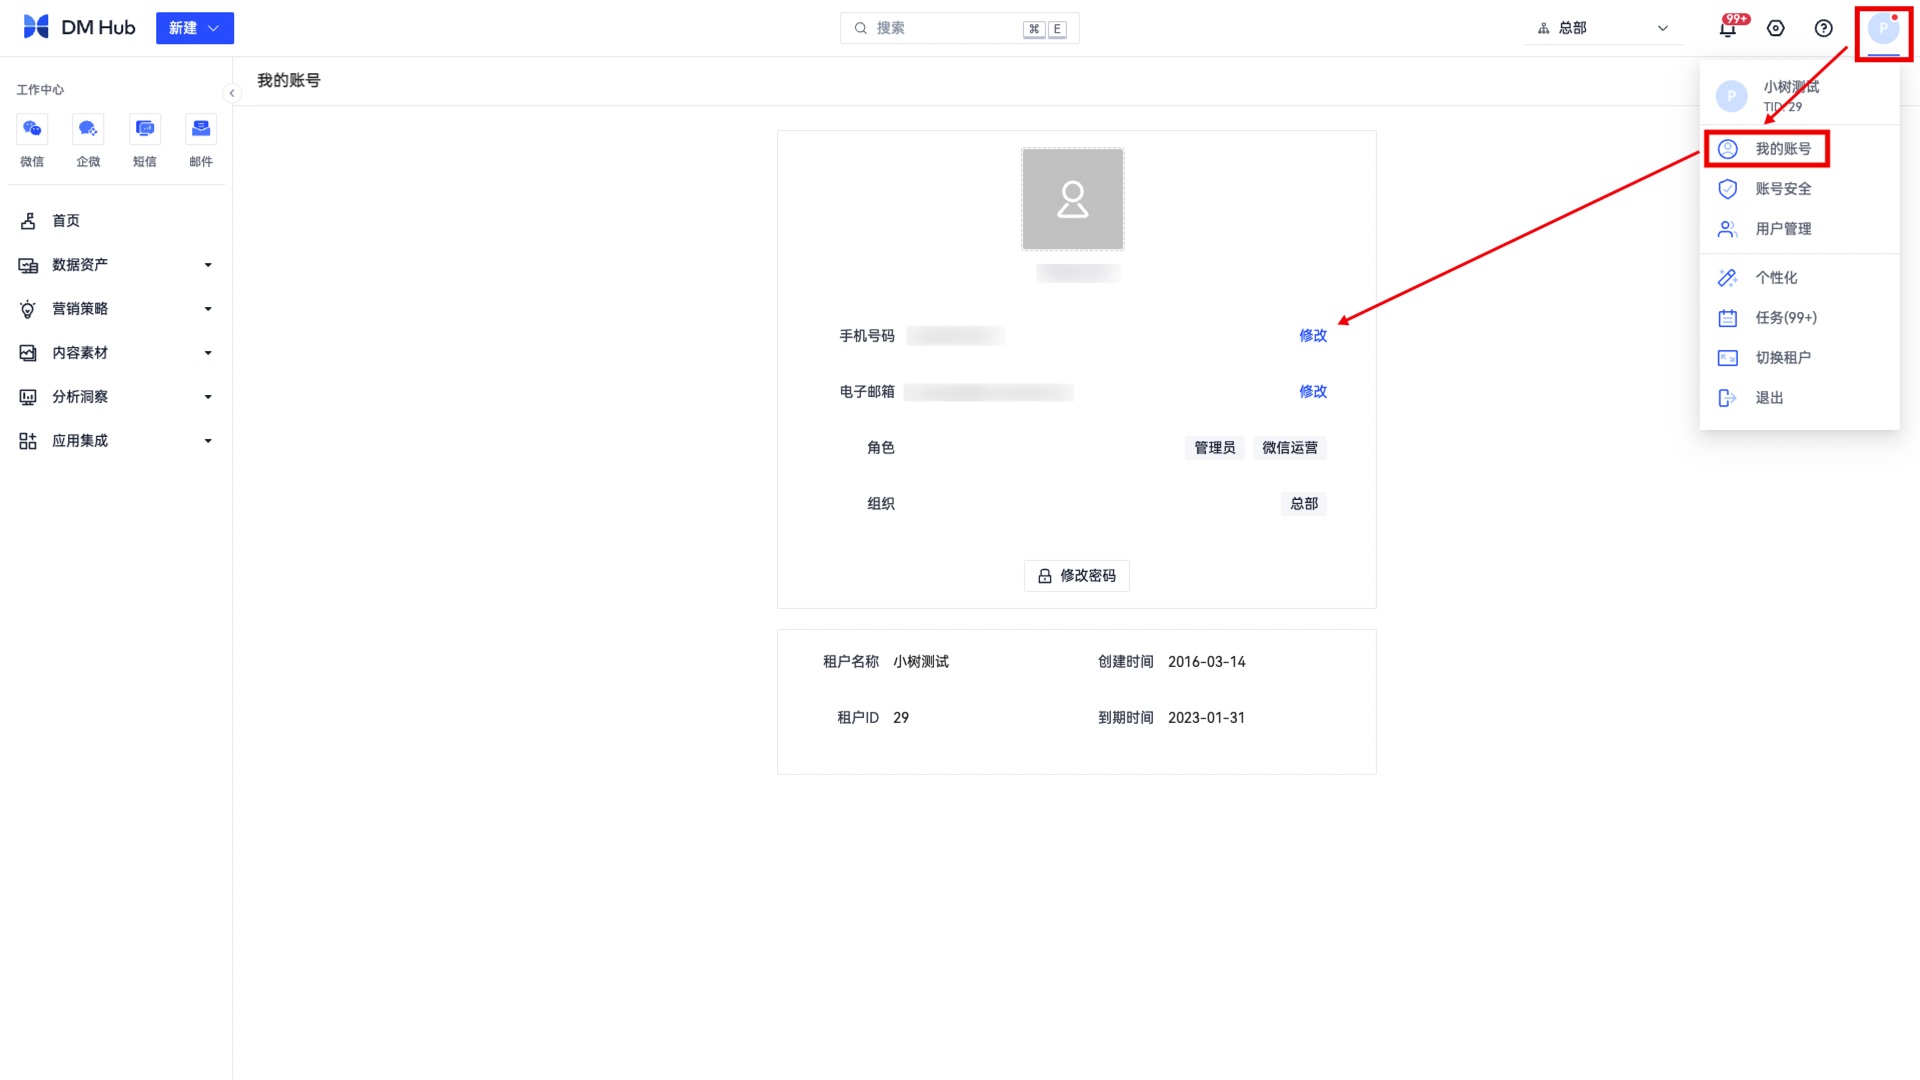Click the 个性化 magic wand icon

(1728, 278)
